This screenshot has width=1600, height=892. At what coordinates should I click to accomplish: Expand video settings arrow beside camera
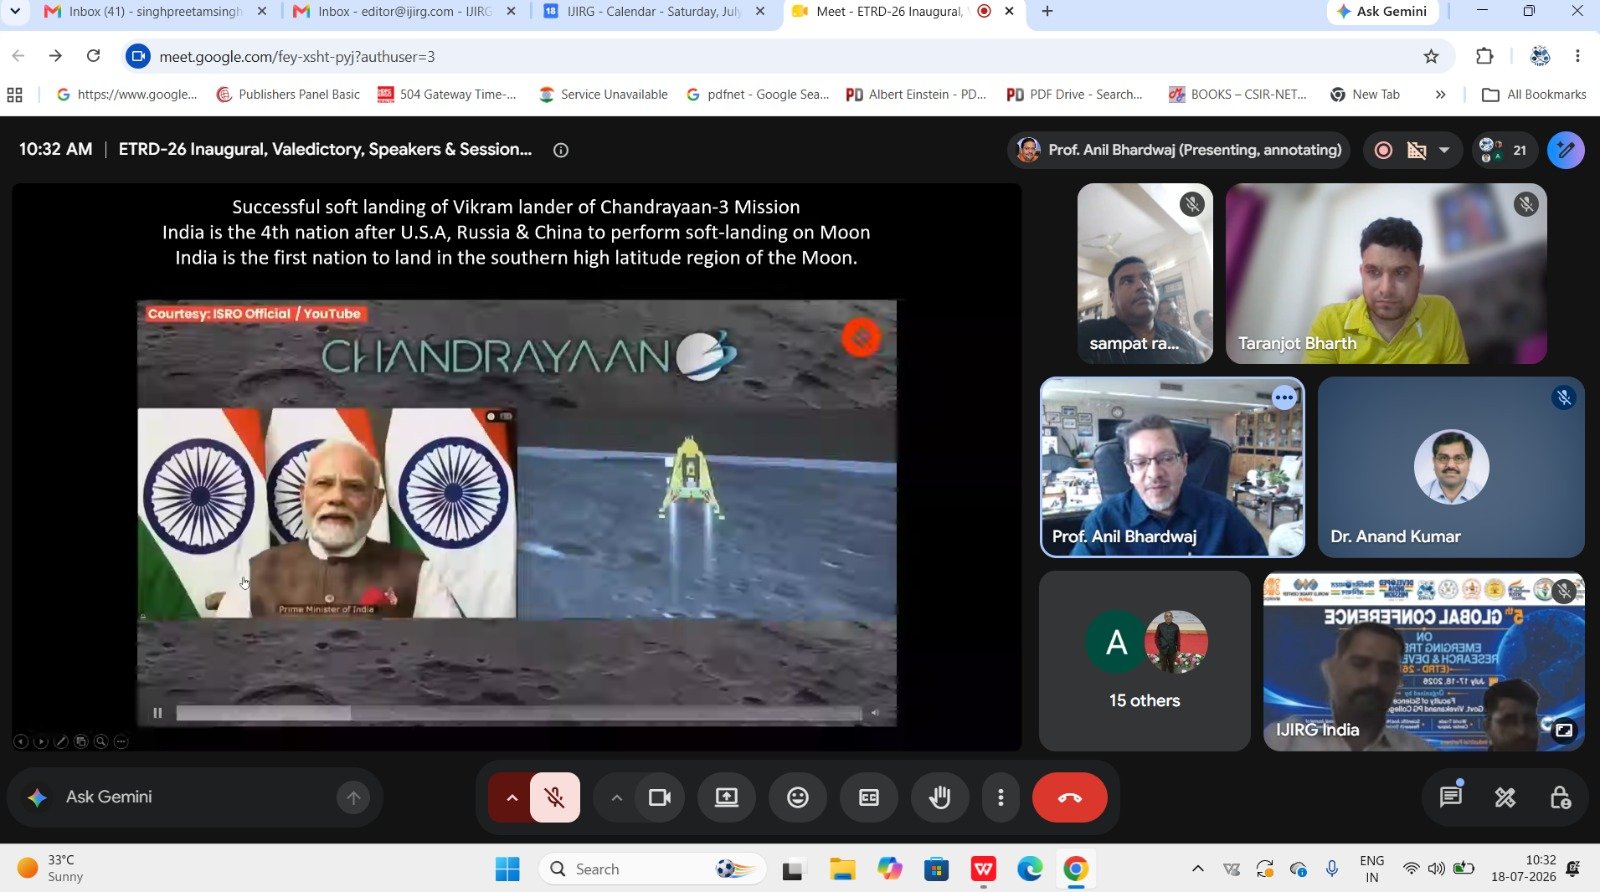pyautogui.click(x=617, y=797)
